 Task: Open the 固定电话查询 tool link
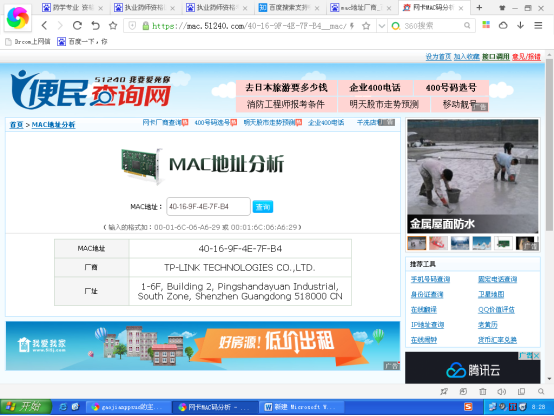click(497, 279)
